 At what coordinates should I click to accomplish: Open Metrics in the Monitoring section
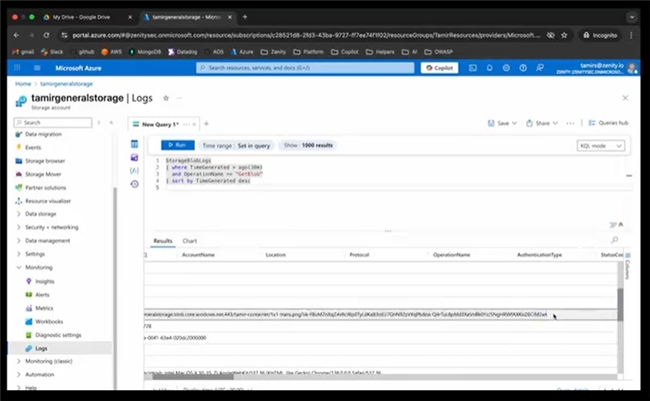click(x=44, y=308)
